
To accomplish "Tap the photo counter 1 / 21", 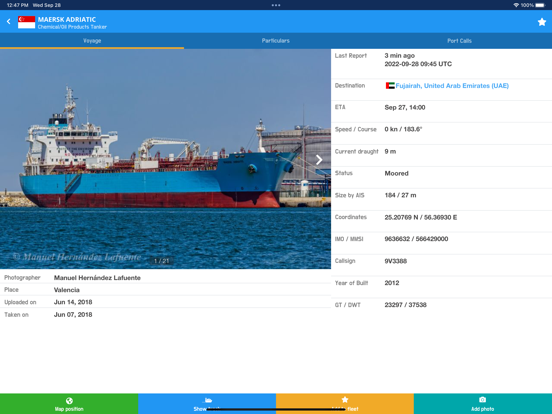I will click(x=162, y=261).
